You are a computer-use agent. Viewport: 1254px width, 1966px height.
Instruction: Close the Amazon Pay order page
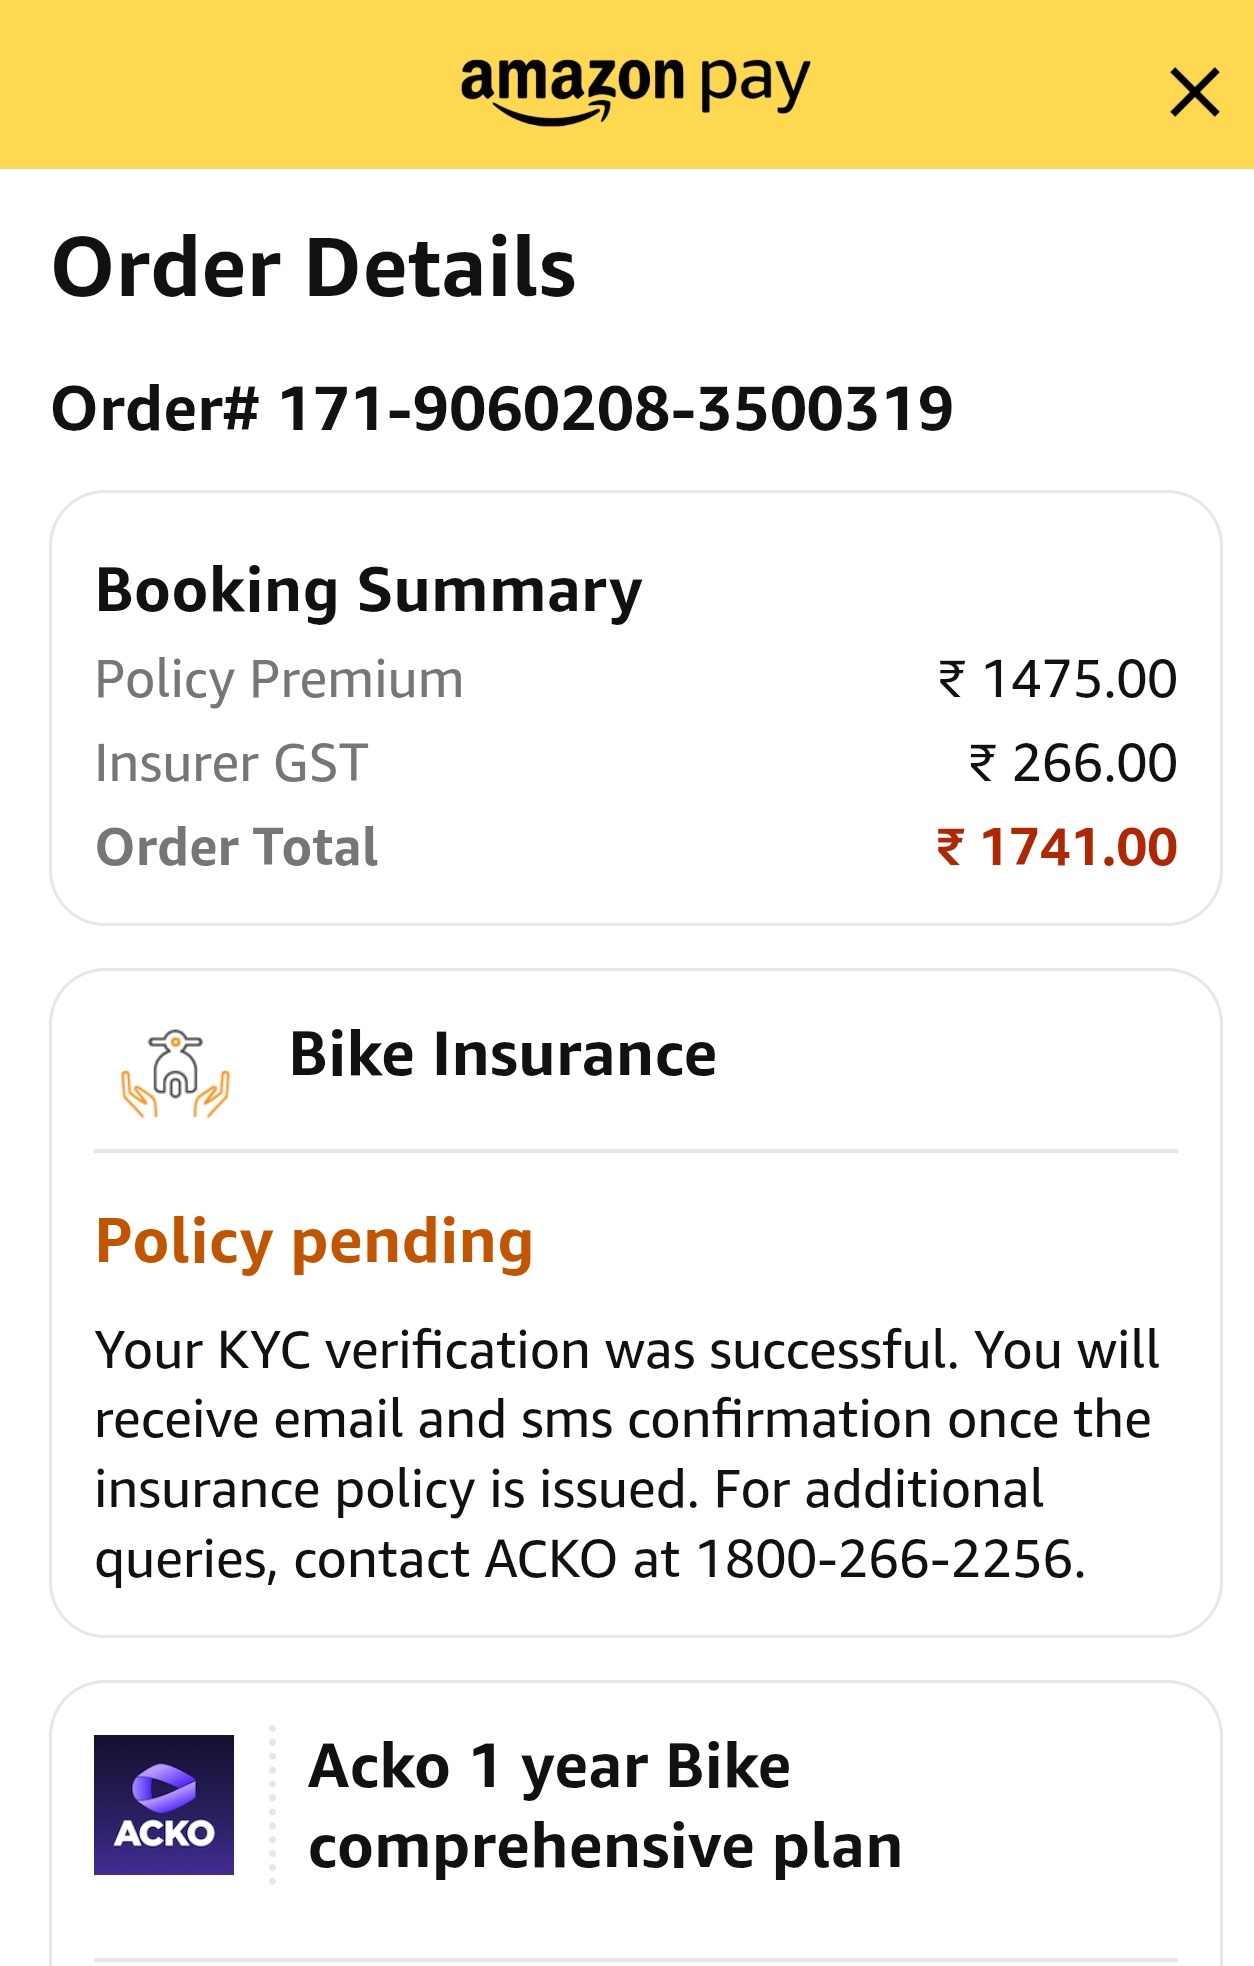coord(1194,93)
